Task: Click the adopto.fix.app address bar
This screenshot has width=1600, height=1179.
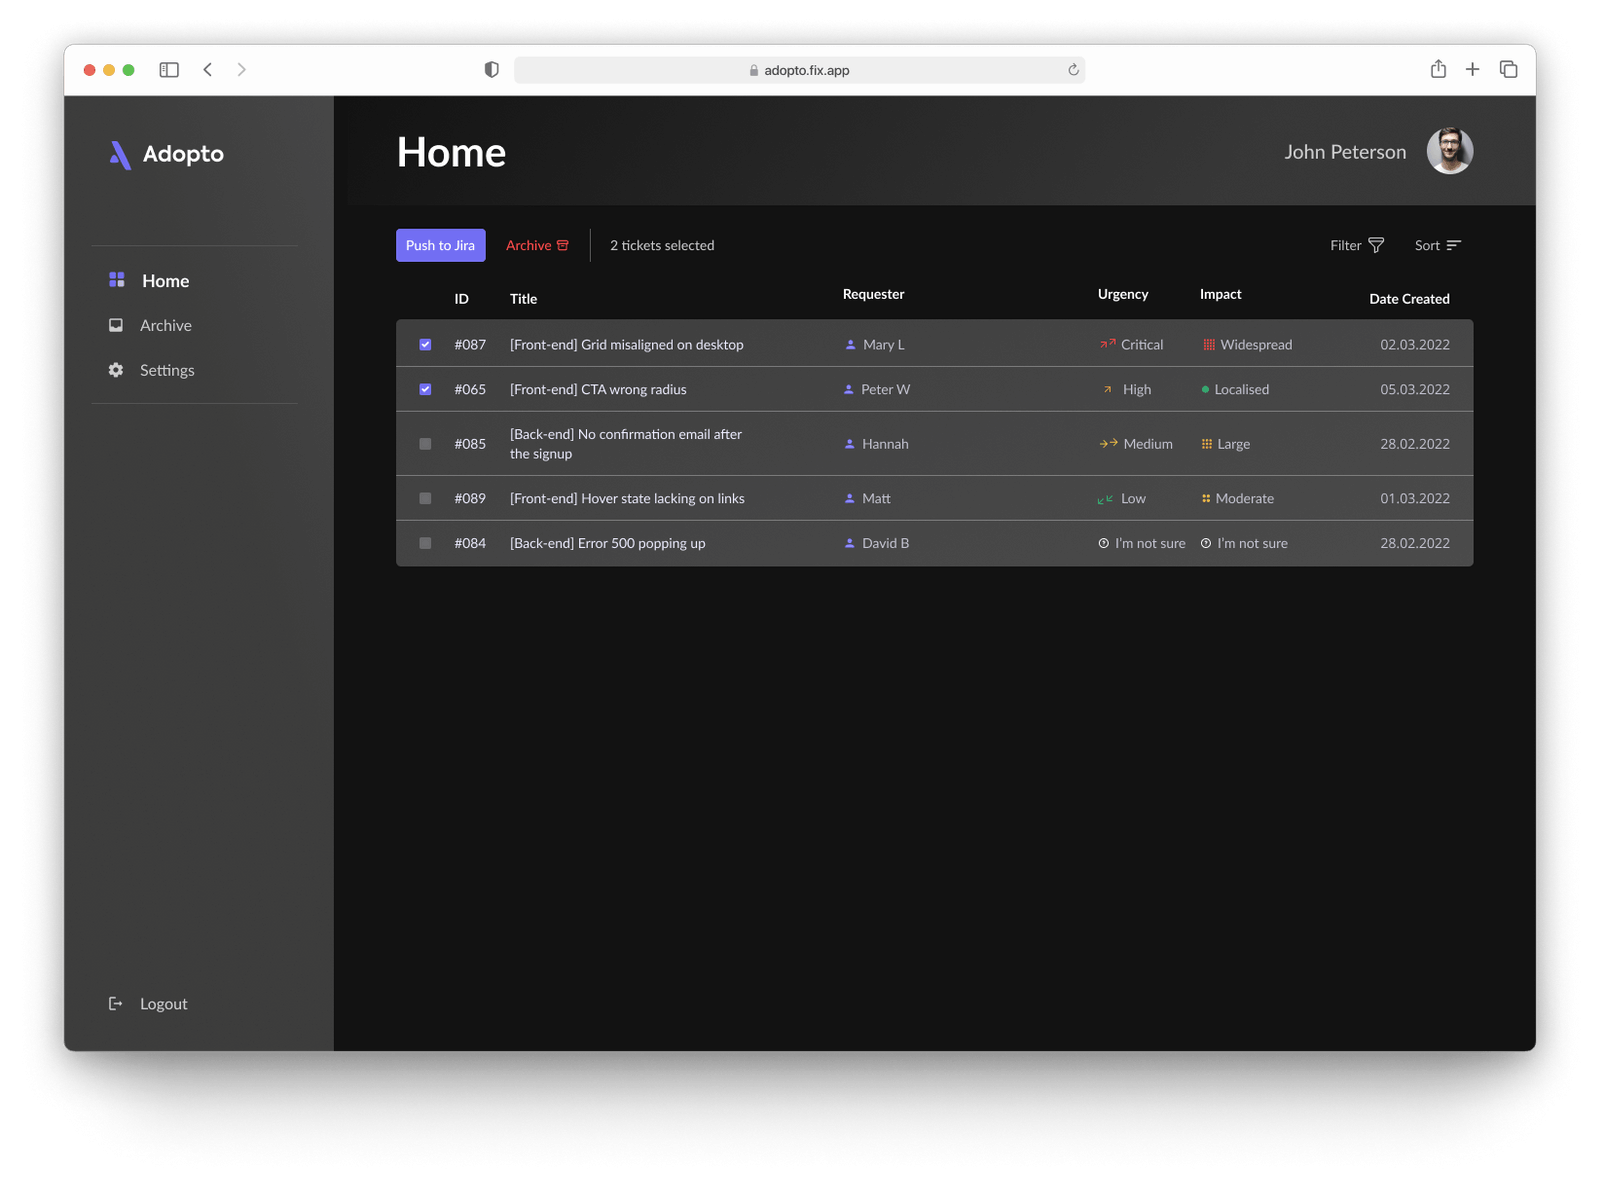Action: click(799, 70)
